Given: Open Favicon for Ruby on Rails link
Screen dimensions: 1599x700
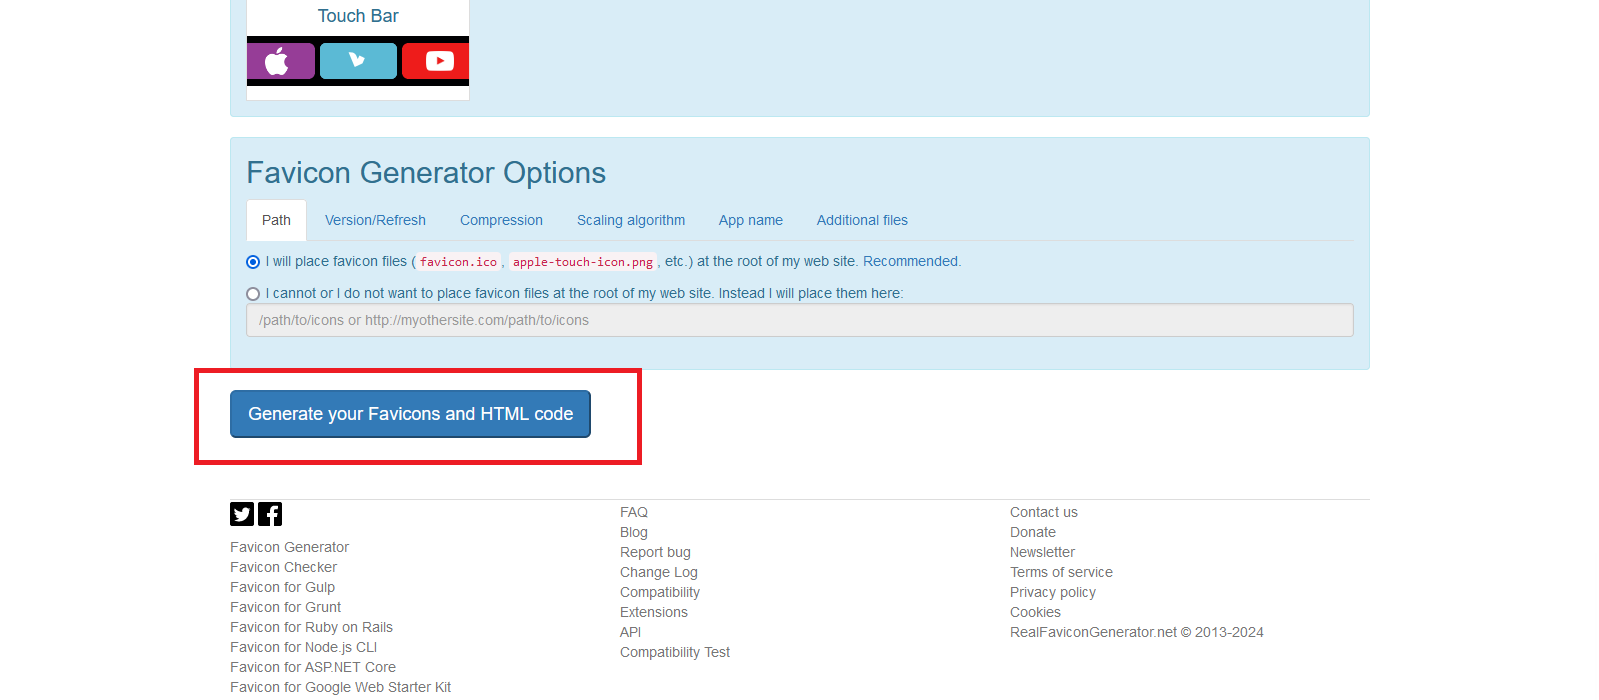Looking at the screenshot, I should click(x=311, y=627).
